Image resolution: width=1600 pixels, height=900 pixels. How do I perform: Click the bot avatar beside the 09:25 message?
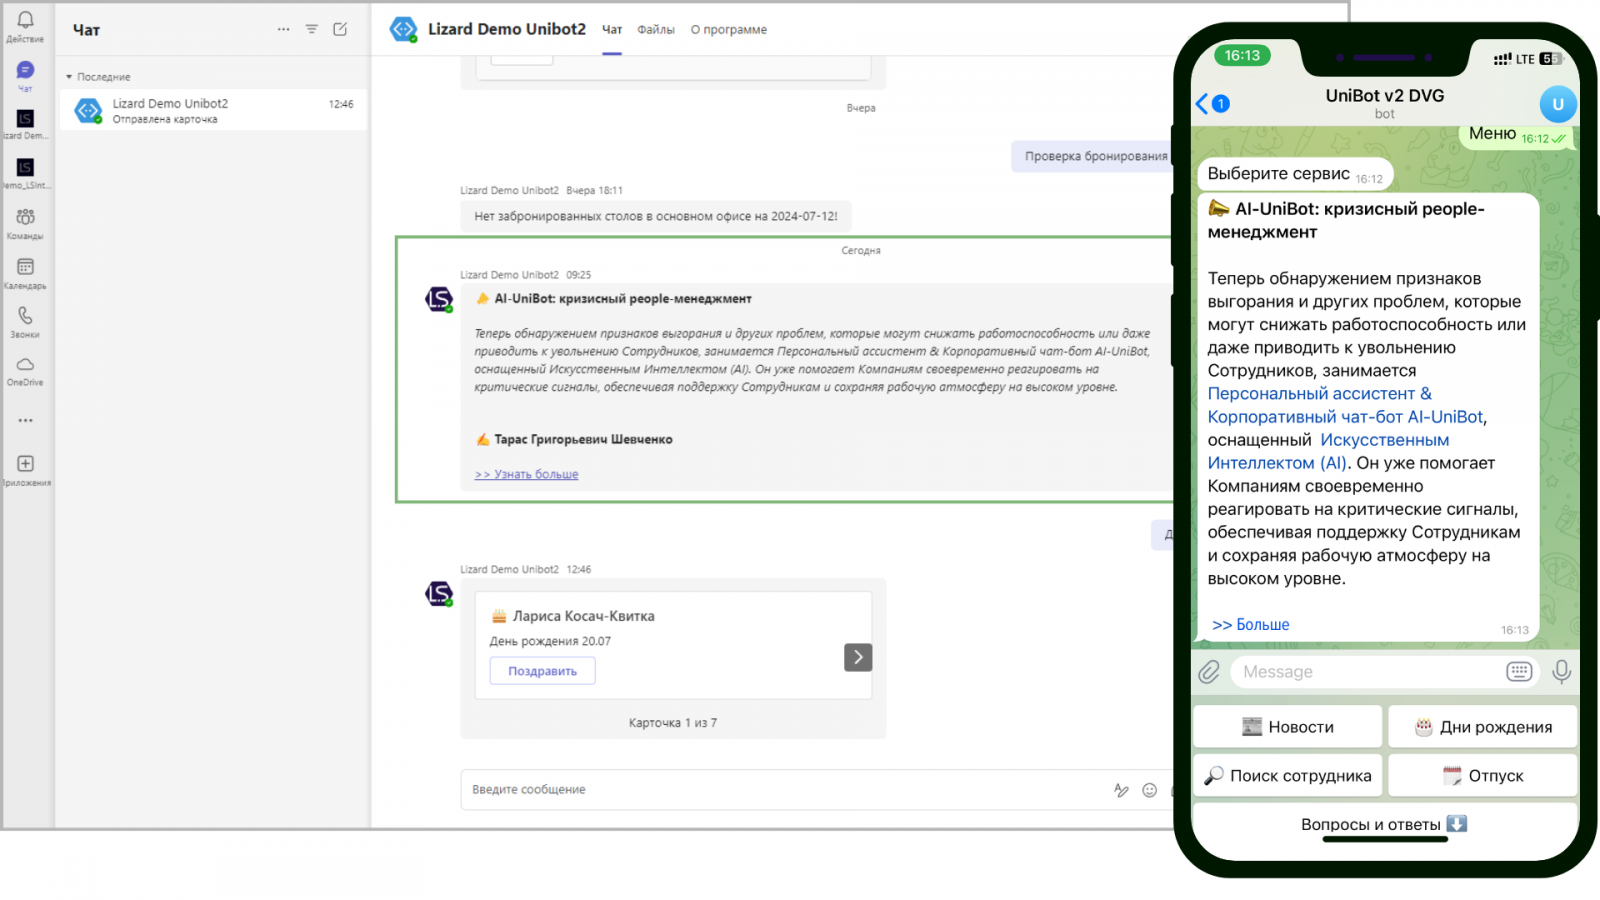(439, 298)
